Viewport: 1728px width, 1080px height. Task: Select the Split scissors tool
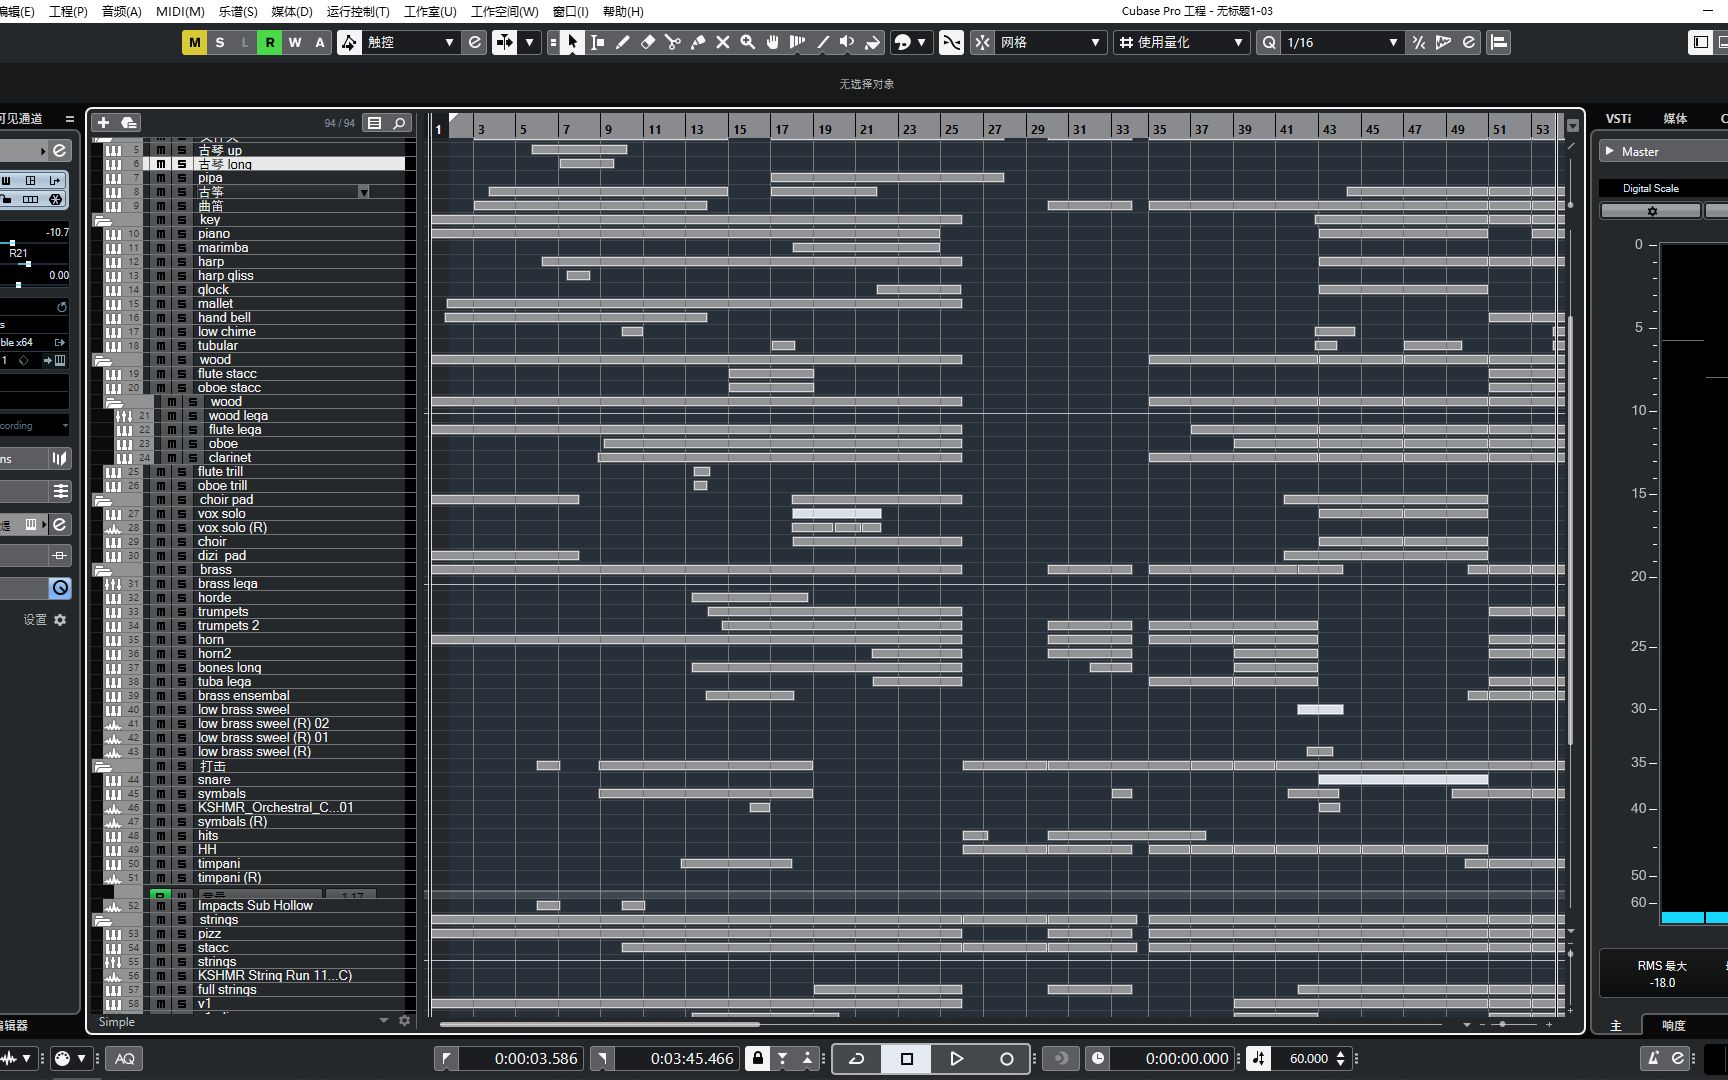coord(672,42)
